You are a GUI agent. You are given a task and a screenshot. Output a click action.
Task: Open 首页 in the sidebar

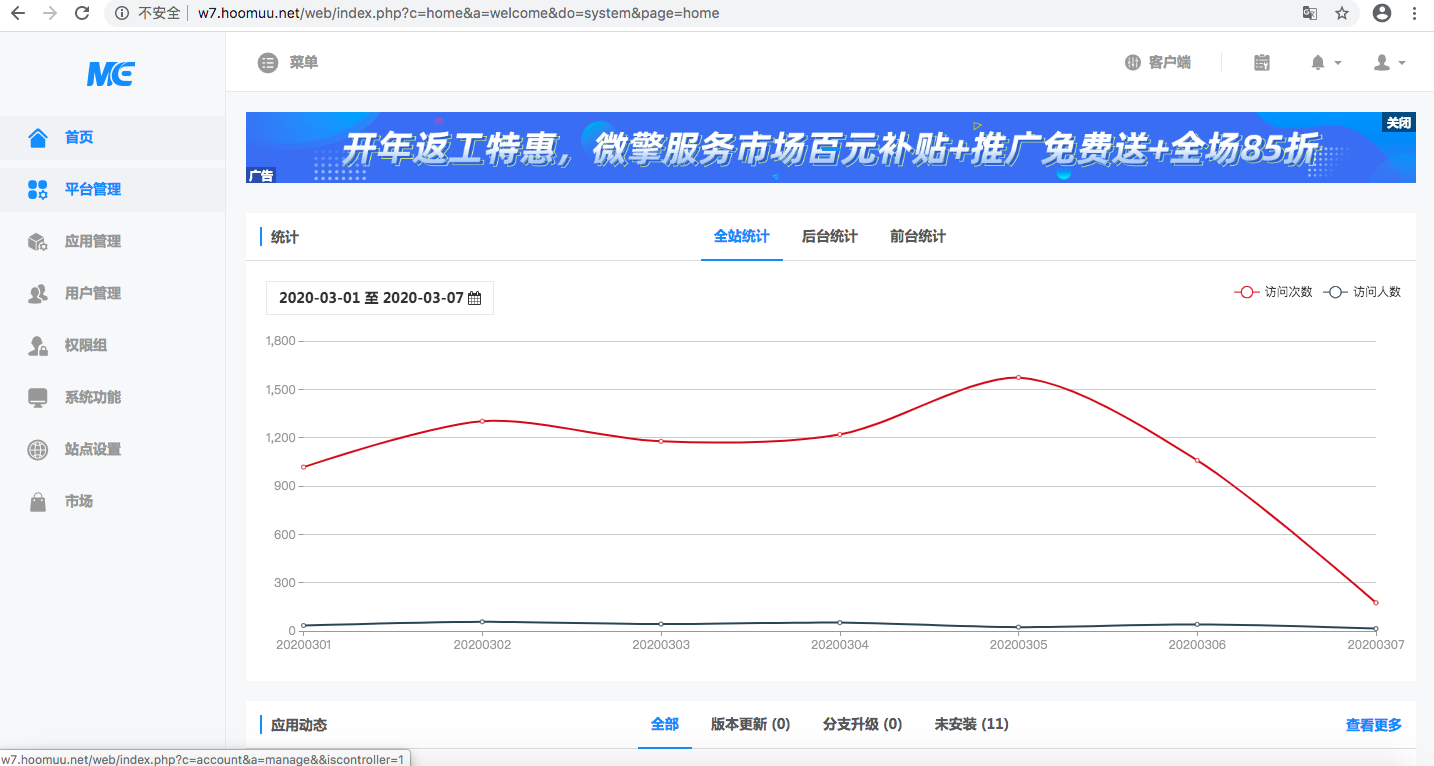coord(112,138)
